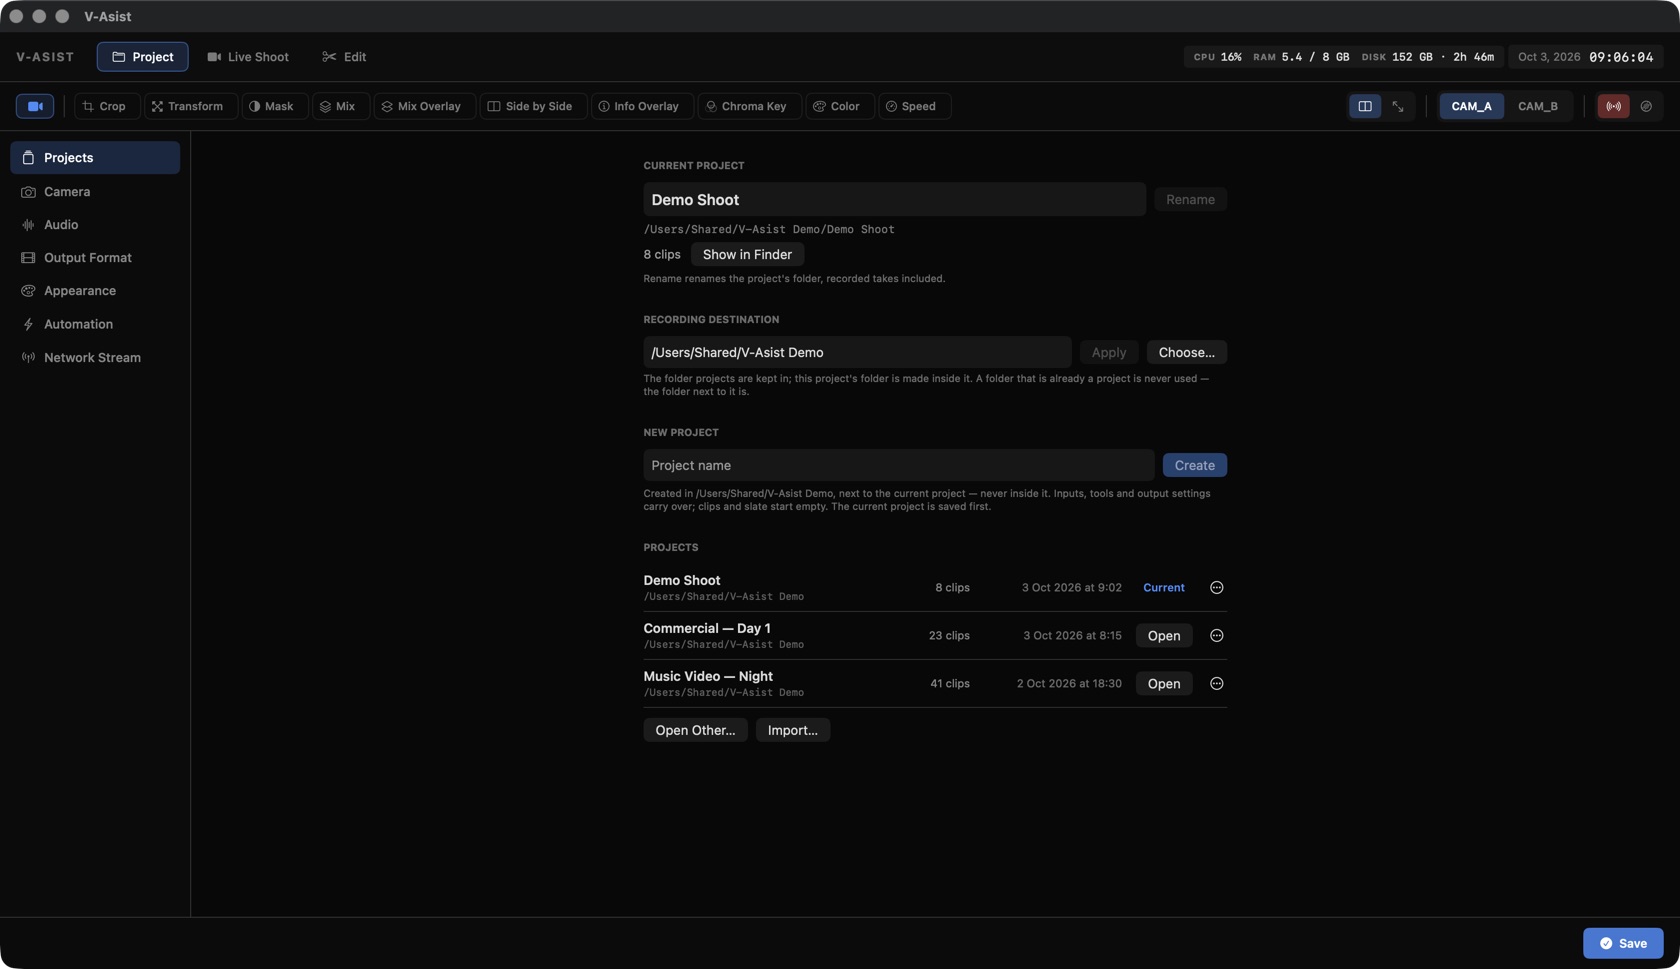Toggle the split view layout icon
Image resolution: width=1680 pixels, height=969 pixels.
click(1365, 106)
